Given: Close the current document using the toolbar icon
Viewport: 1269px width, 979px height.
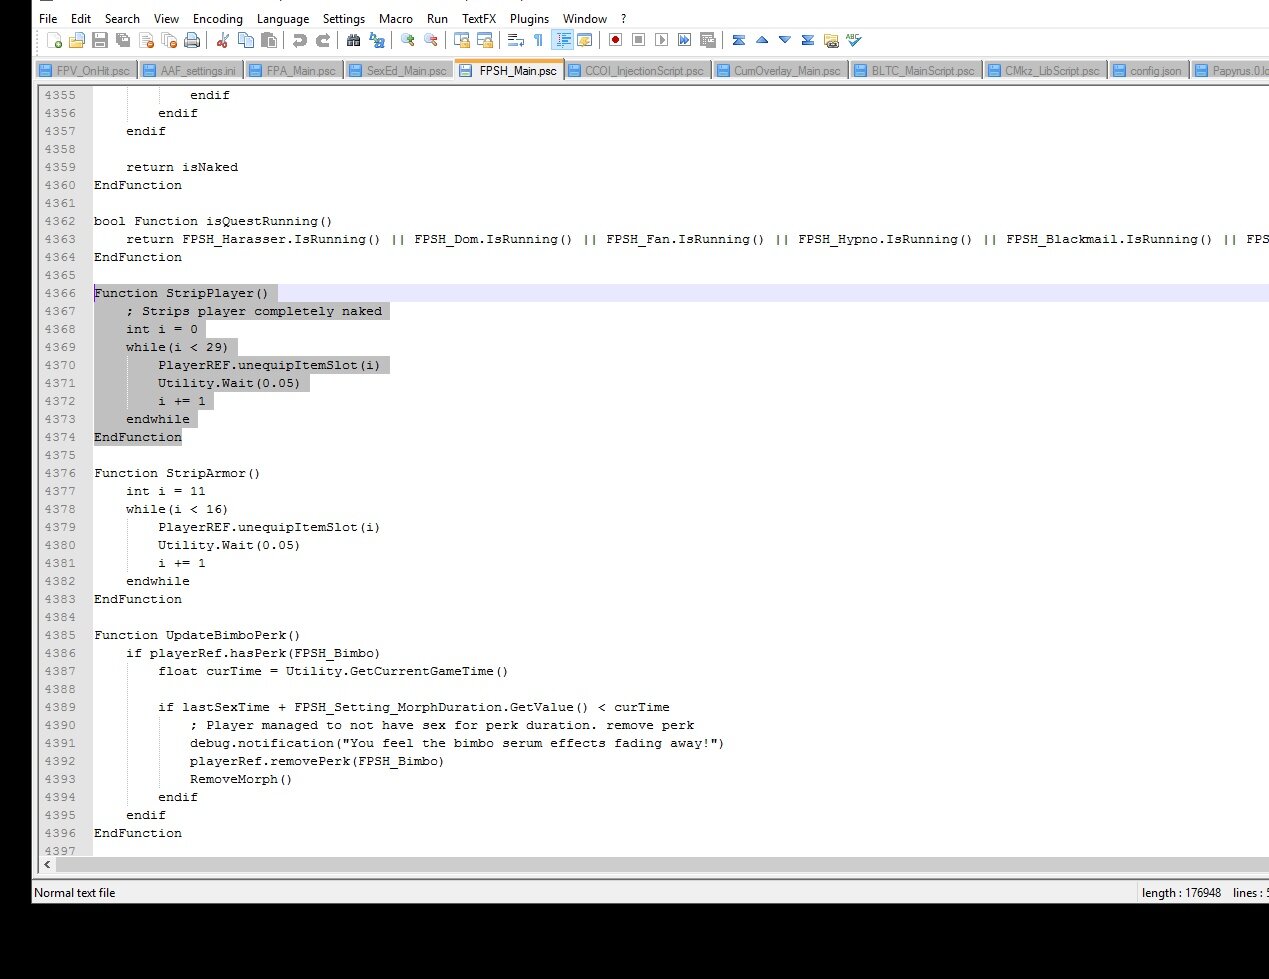Looking at the screenshot, I should [146, 40].
